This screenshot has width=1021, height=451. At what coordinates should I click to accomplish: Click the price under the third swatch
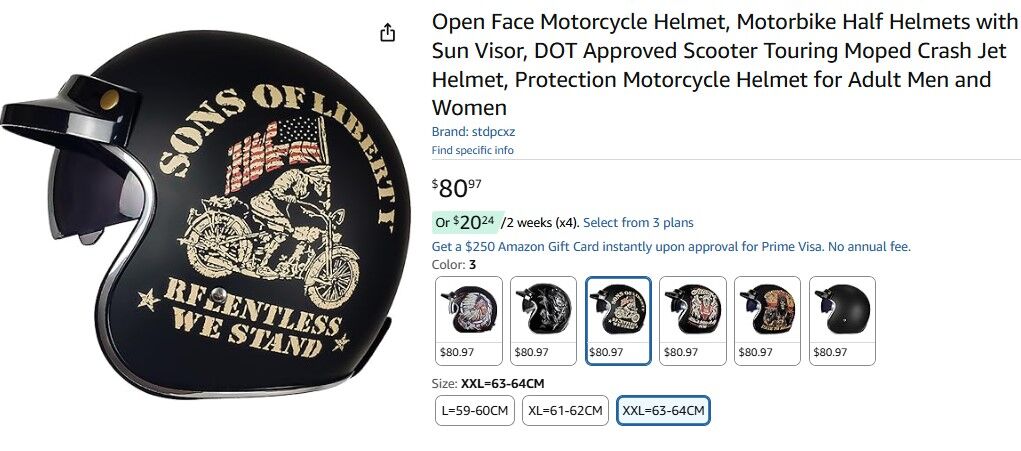(606, 352)
